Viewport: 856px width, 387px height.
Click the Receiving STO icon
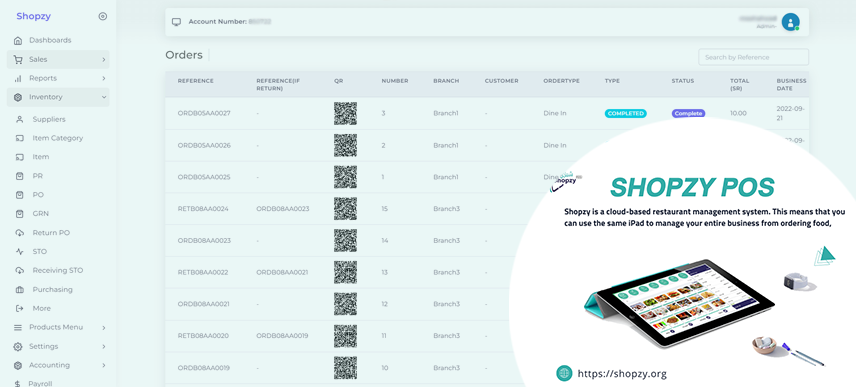coord(20,270)
